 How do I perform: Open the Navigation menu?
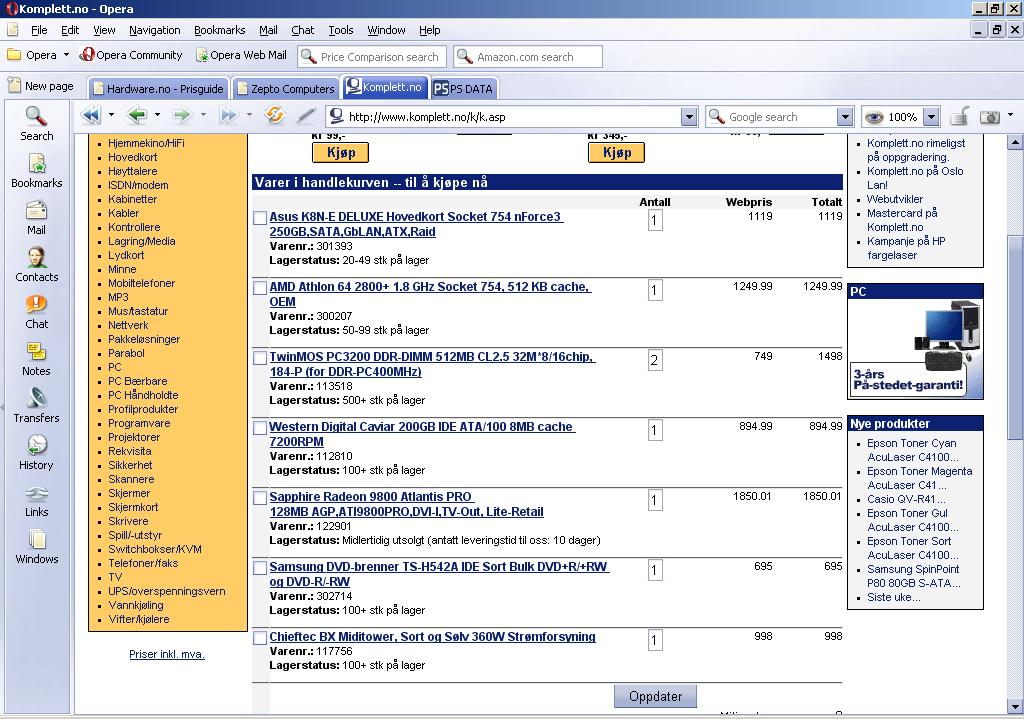pos(154,30)
